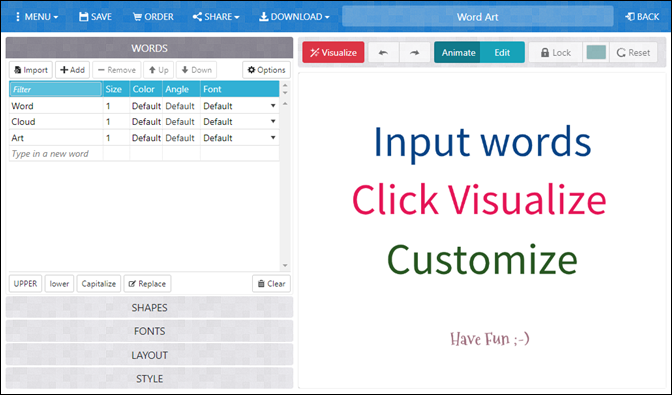Click the Size cell of 'Art' row
The width and height of the screenshot is (672, 395).
[x=116, y=138]
